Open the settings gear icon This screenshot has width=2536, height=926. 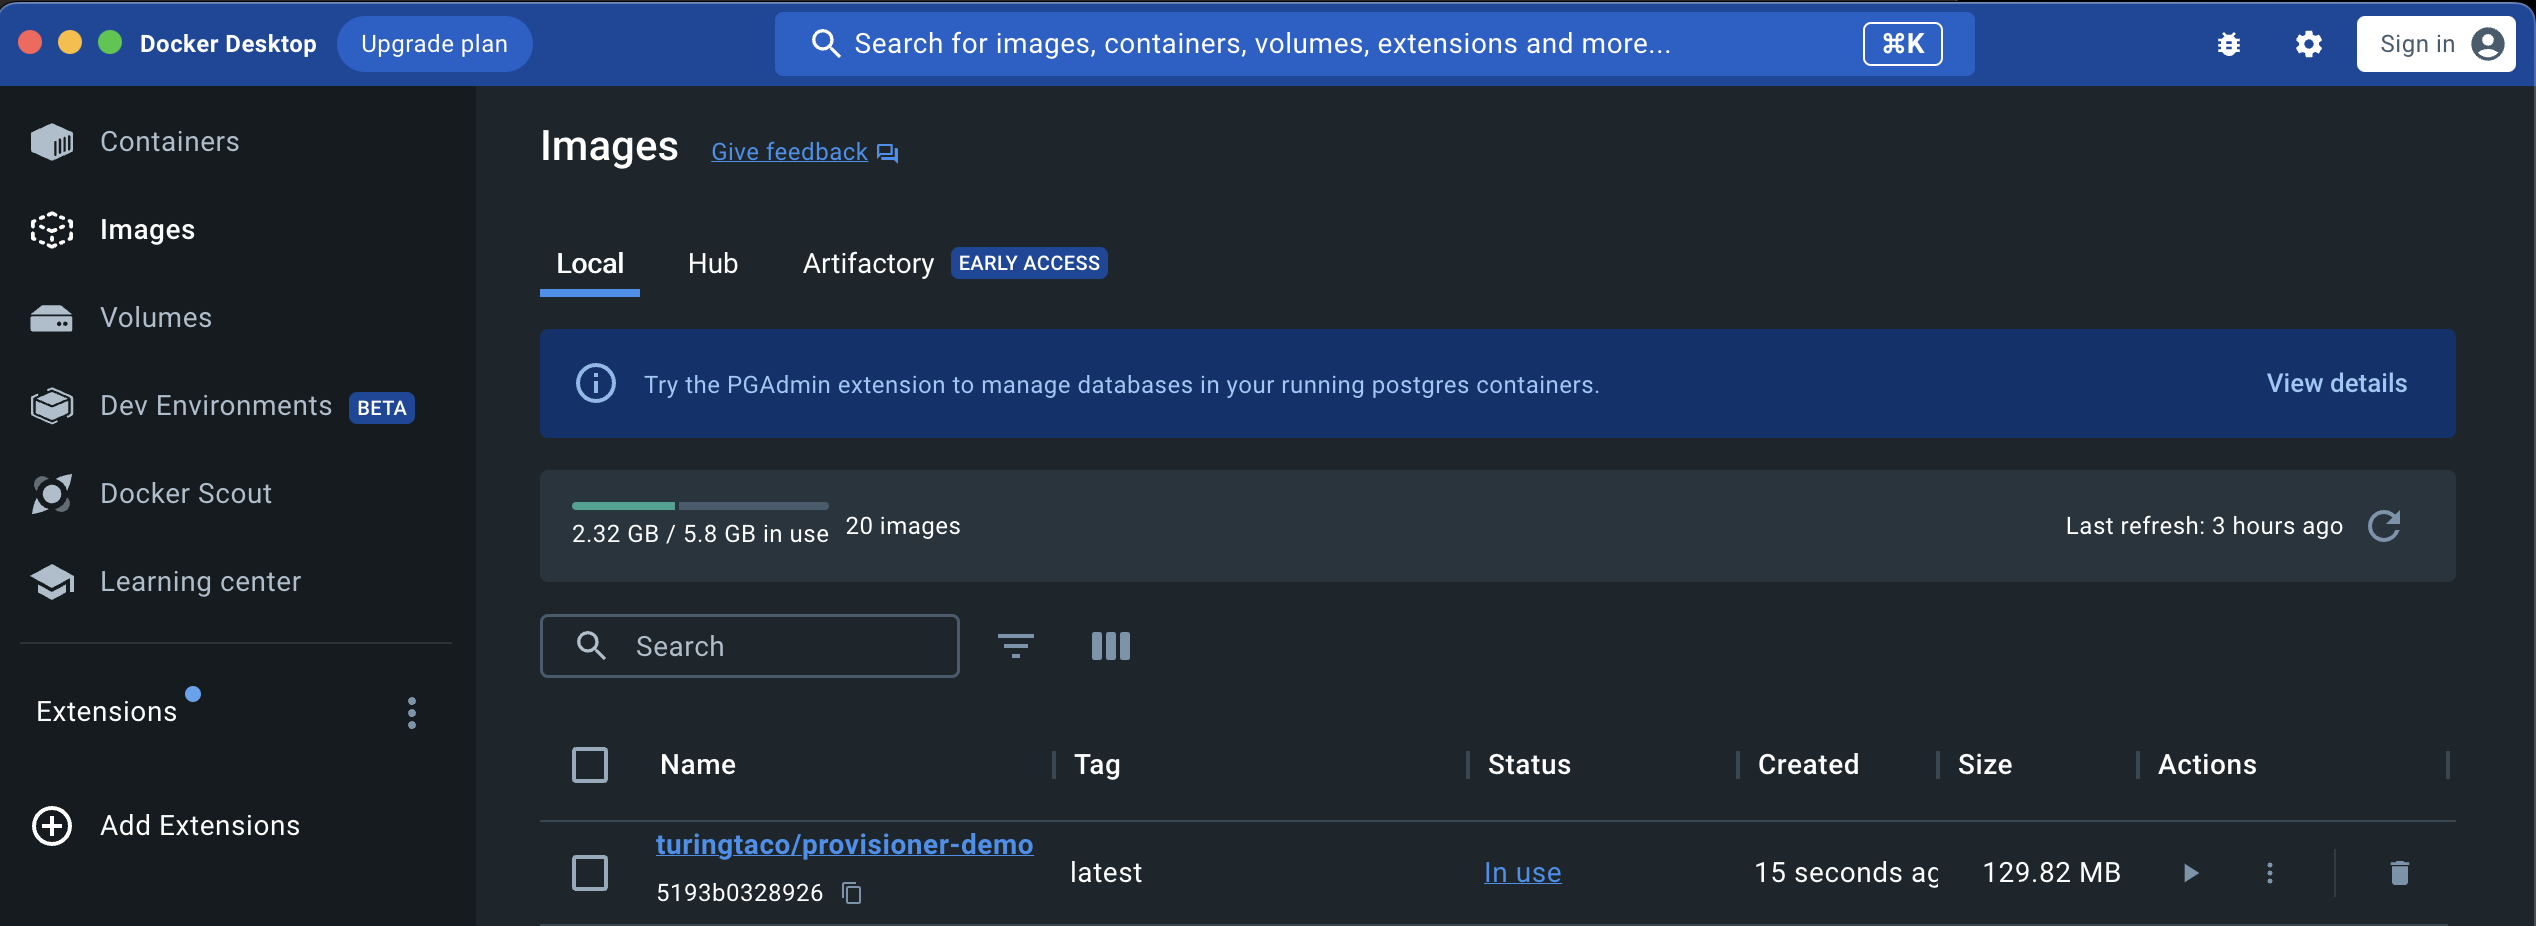tap(2309, 44)
